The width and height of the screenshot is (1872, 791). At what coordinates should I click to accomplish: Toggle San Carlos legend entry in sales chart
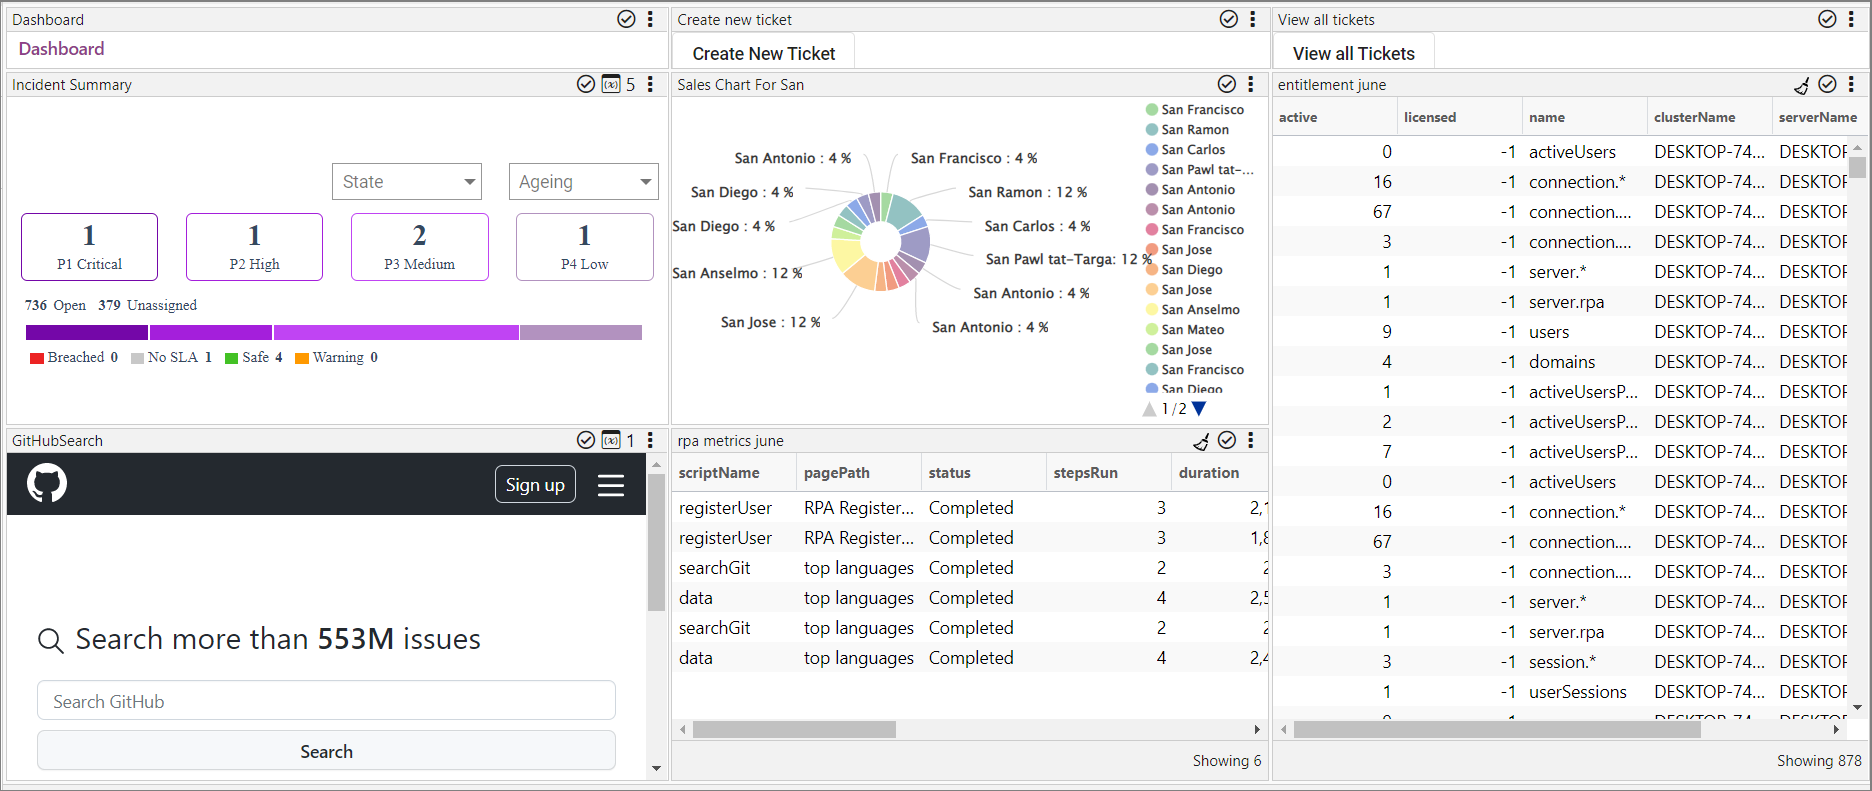(1185, 150)
